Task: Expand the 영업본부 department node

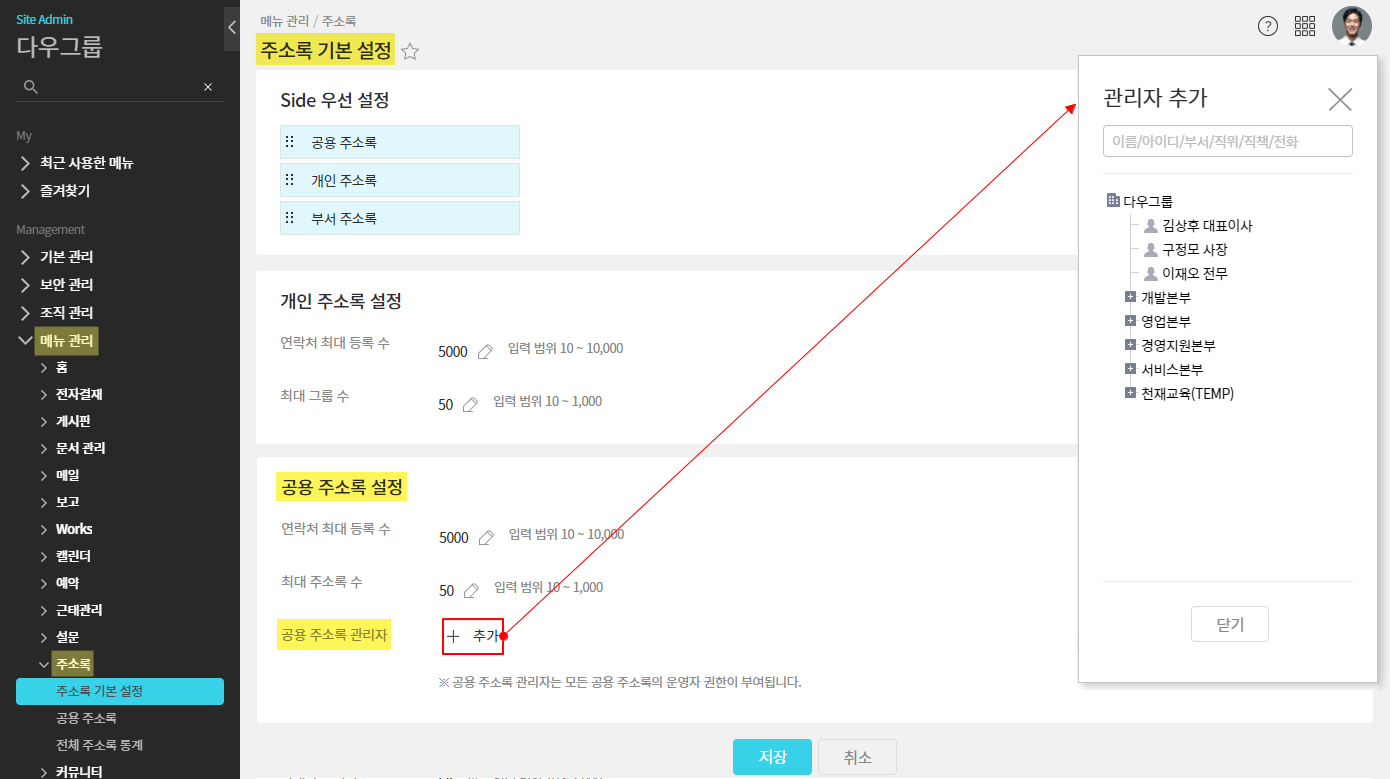Action: 1130,321
